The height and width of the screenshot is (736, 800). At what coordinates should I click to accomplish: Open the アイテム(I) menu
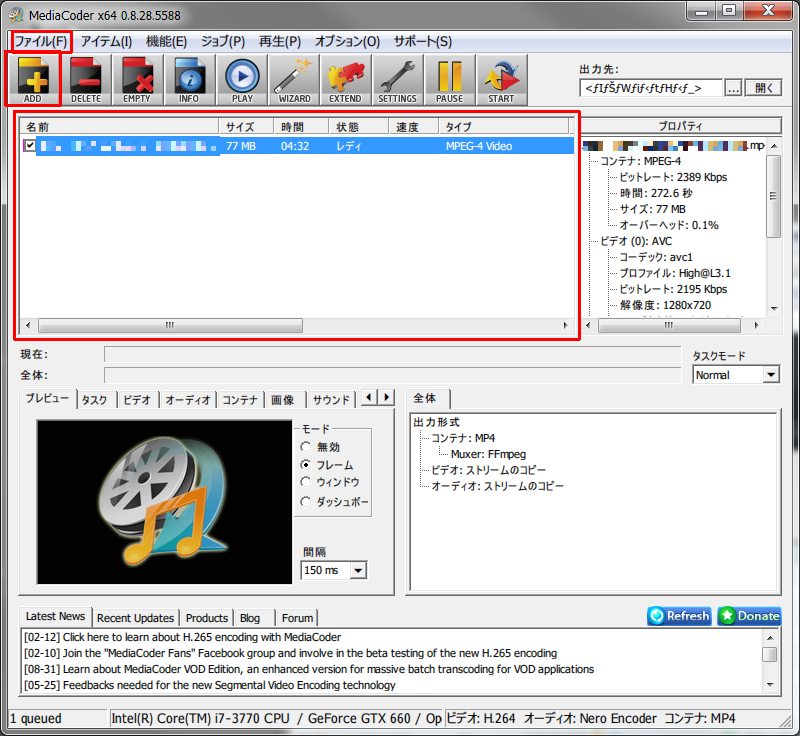coord(106,41)
